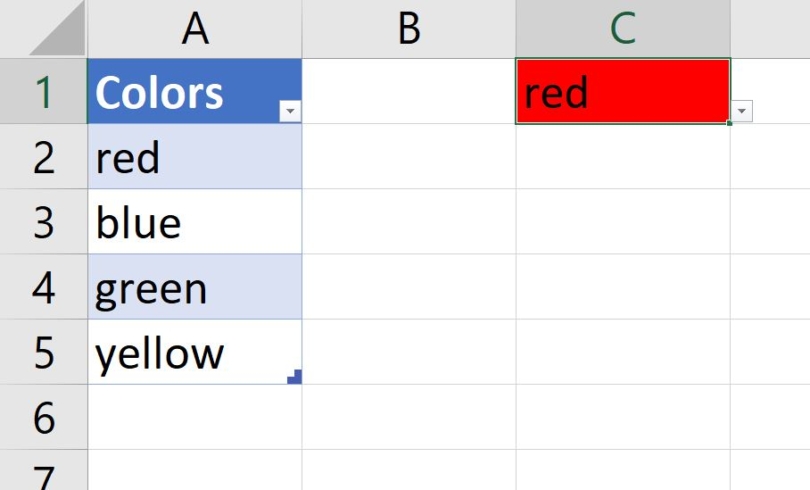Screen dimensions: 810x490
Task: Open the Colors column filter dropdown
Action: coord(290,111)
